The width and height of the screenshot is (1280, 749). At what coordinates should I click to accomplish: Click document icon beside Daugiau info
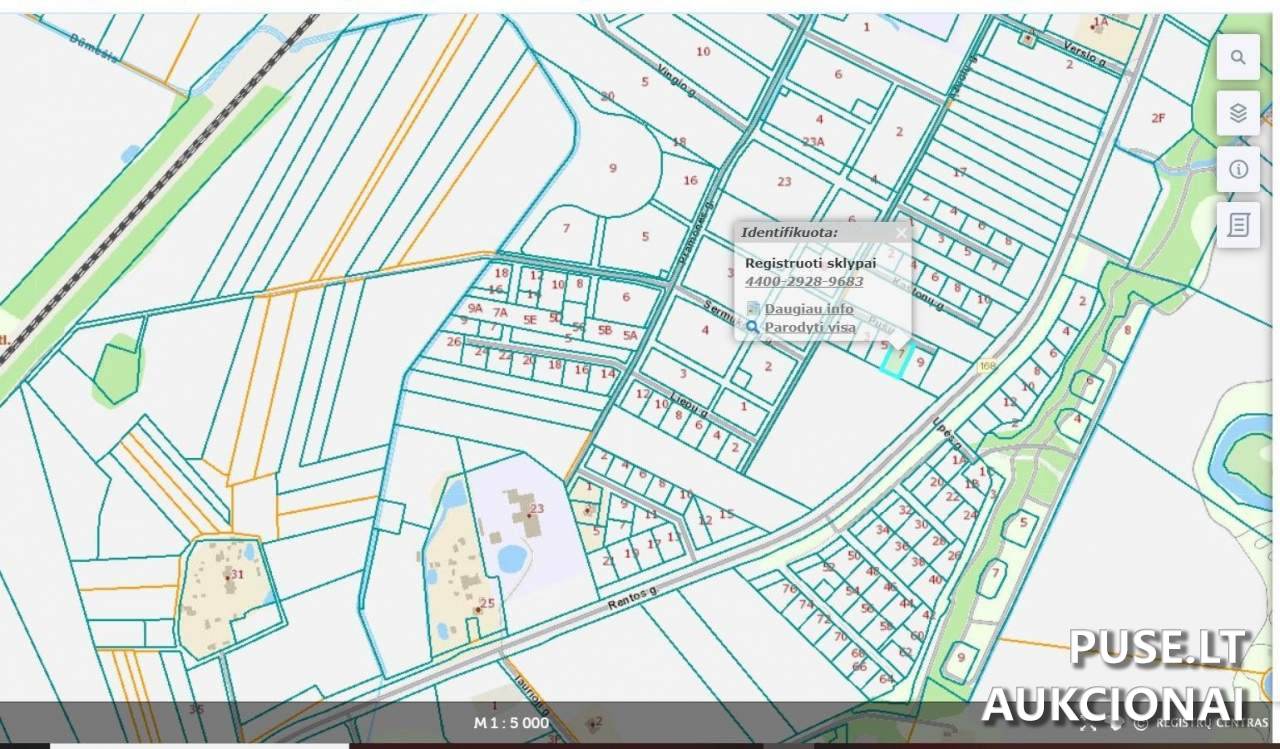click(753, 309)
